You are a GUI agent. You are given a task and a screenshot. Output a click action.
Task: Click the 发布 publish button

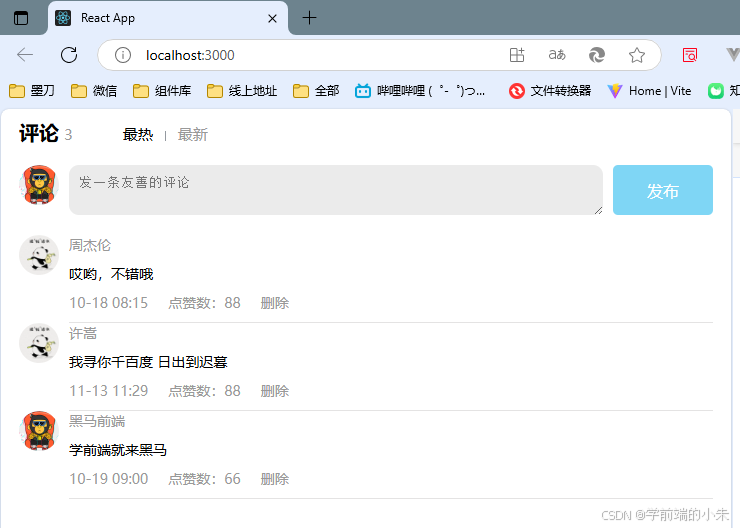click(663, 190)
